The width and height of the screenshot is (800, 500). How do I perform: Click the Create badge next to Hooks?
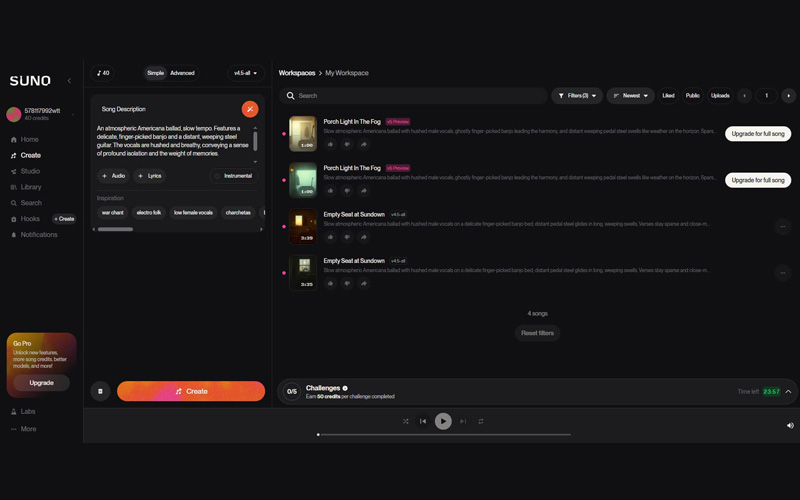pyautogui.click(x=64, y=218)
